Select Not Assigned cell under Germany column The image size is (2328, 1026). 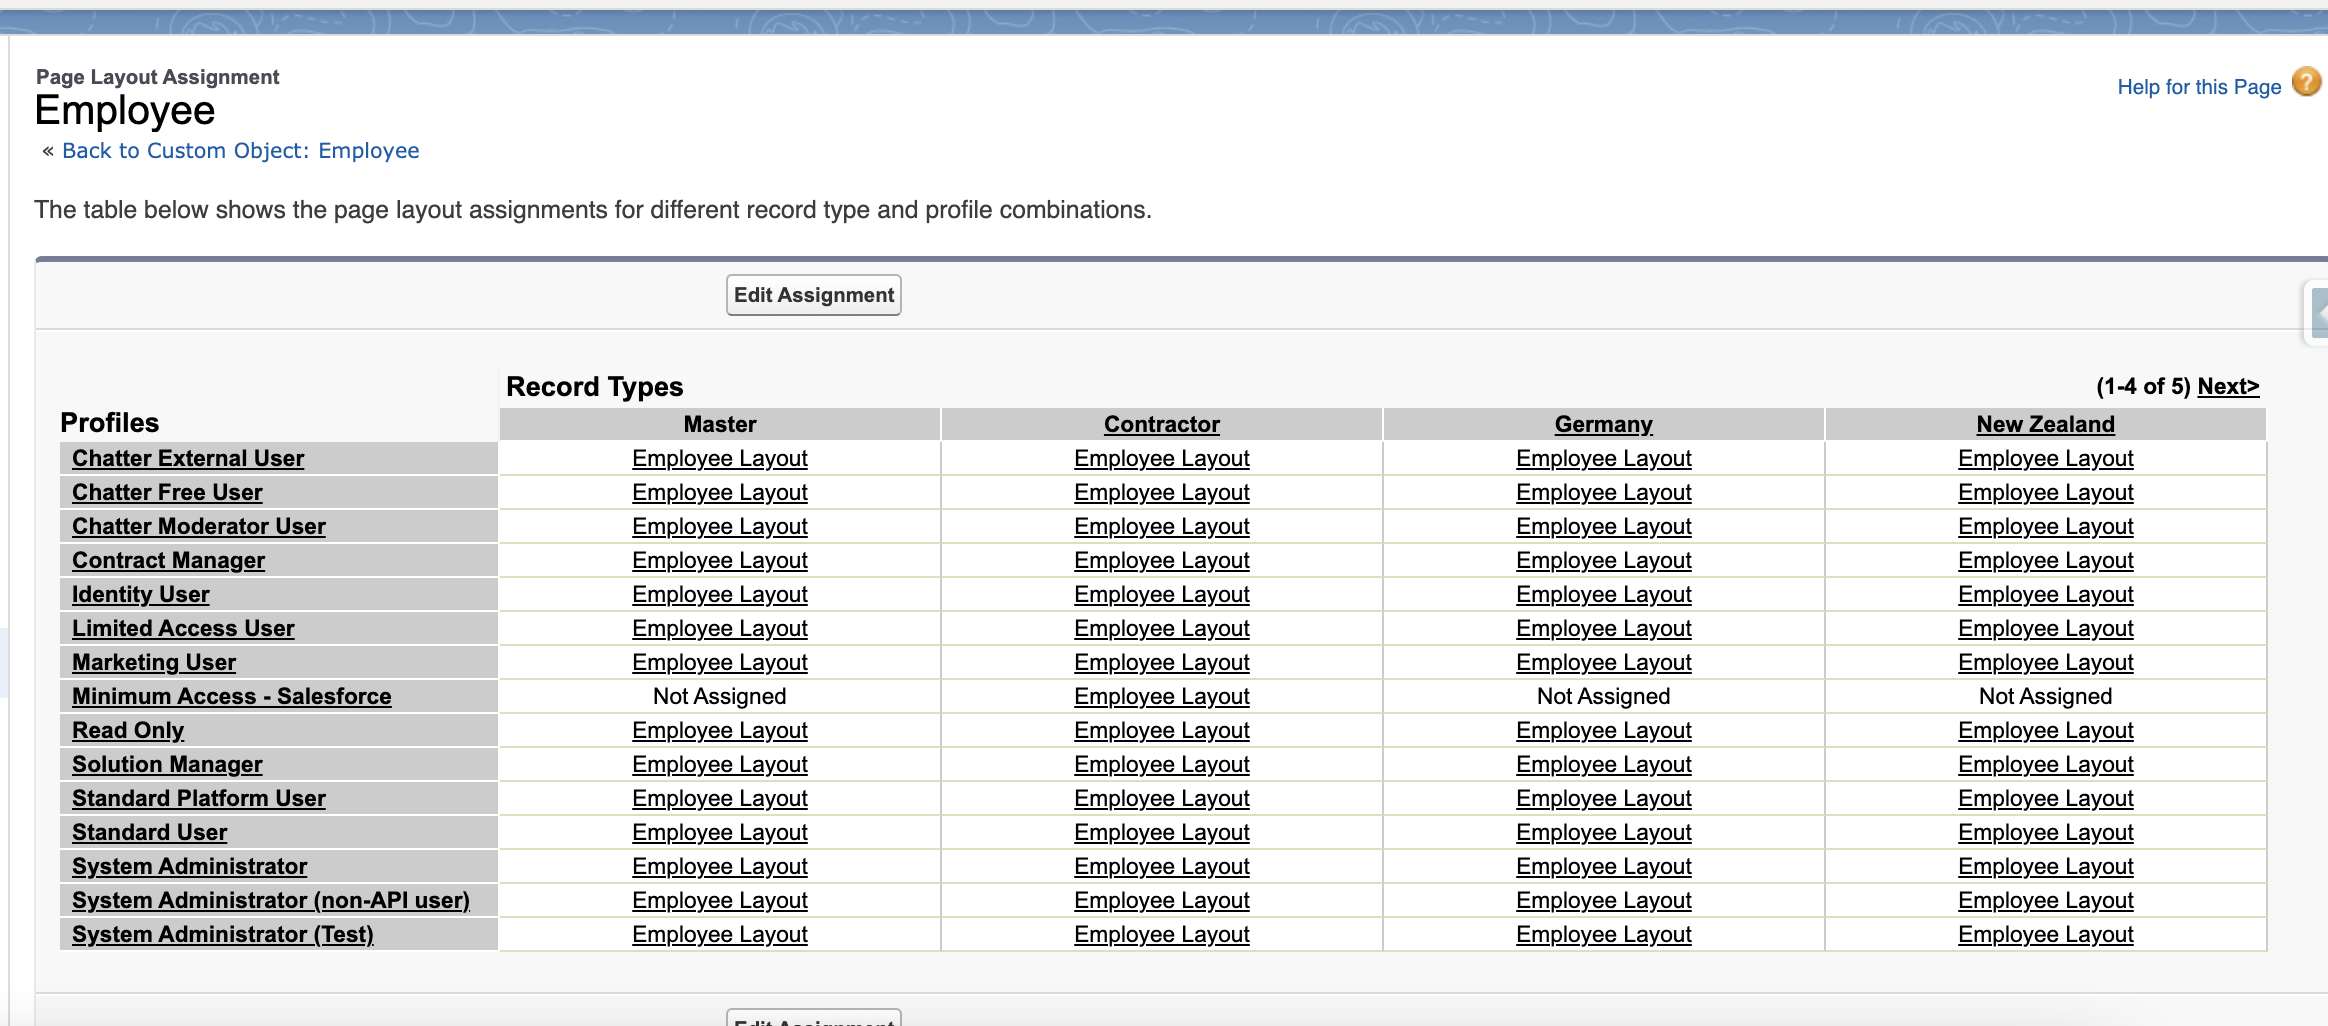click(x=1603, y=696)
